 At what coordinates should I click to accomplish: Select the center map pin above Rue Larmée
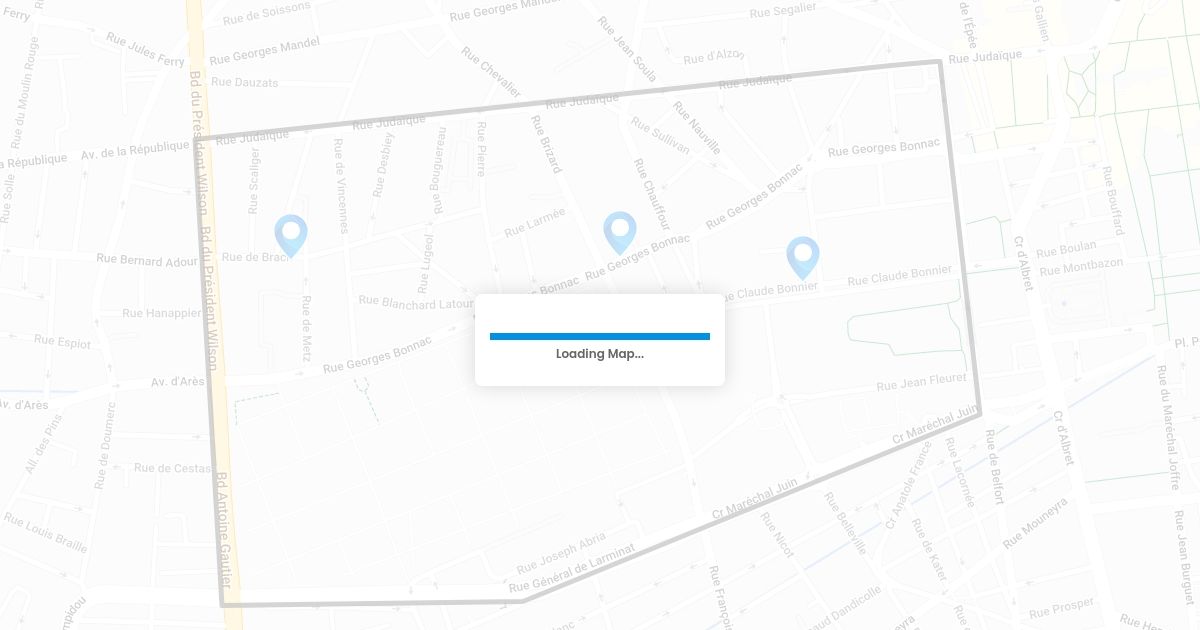tap(620, 233)
